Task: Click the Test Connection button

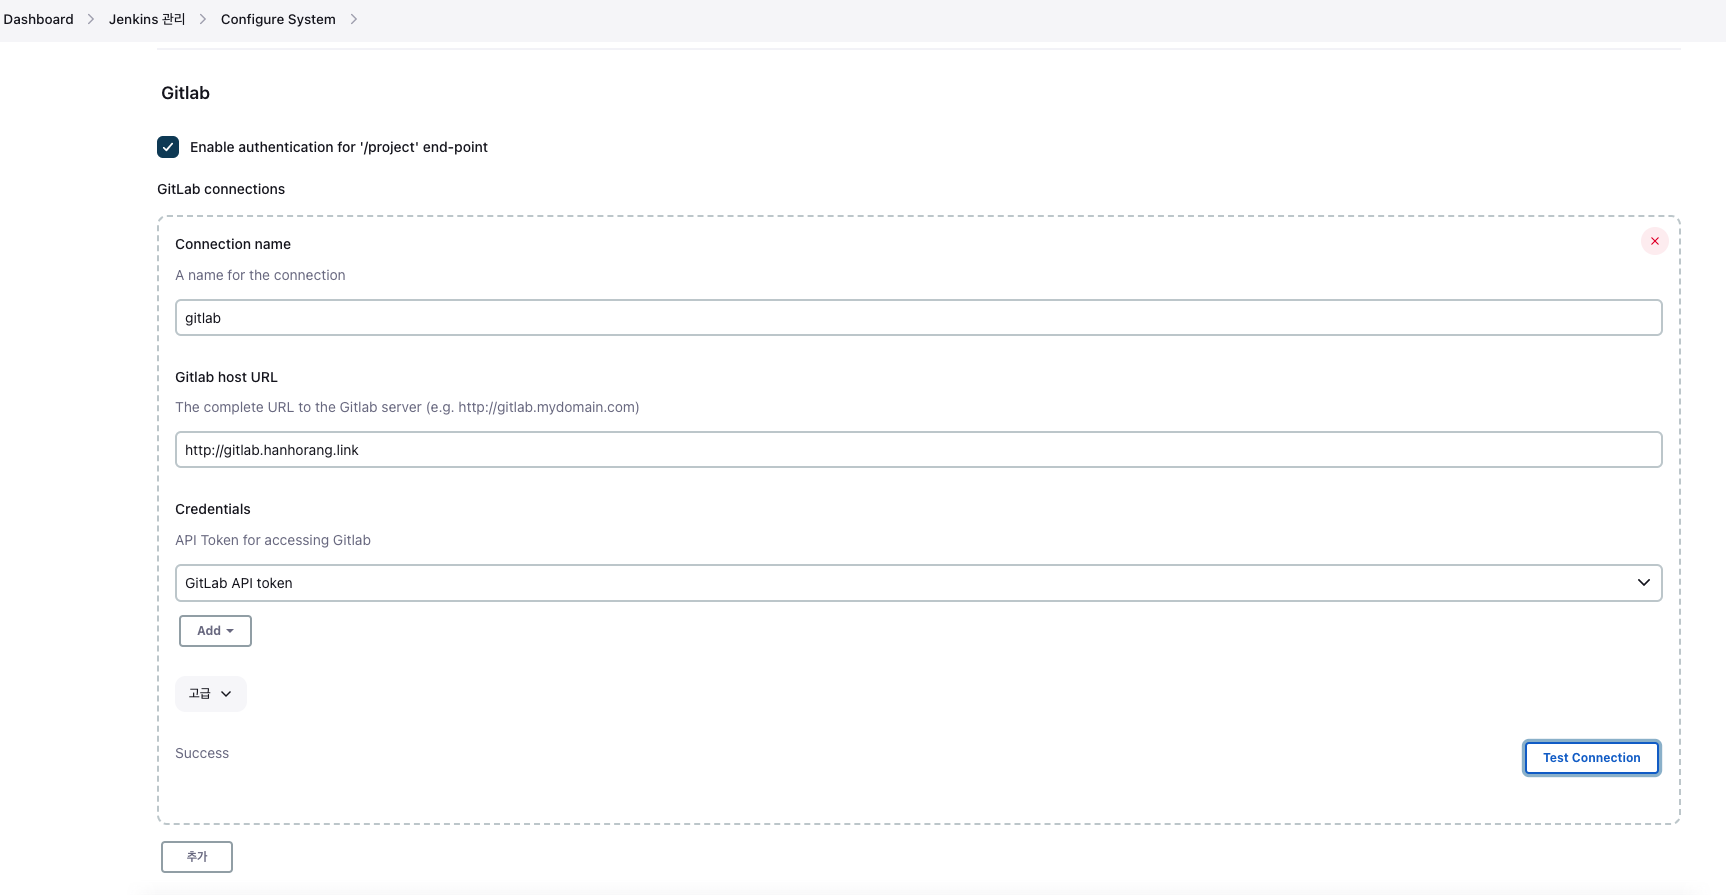Action: tap(1591, 758)
